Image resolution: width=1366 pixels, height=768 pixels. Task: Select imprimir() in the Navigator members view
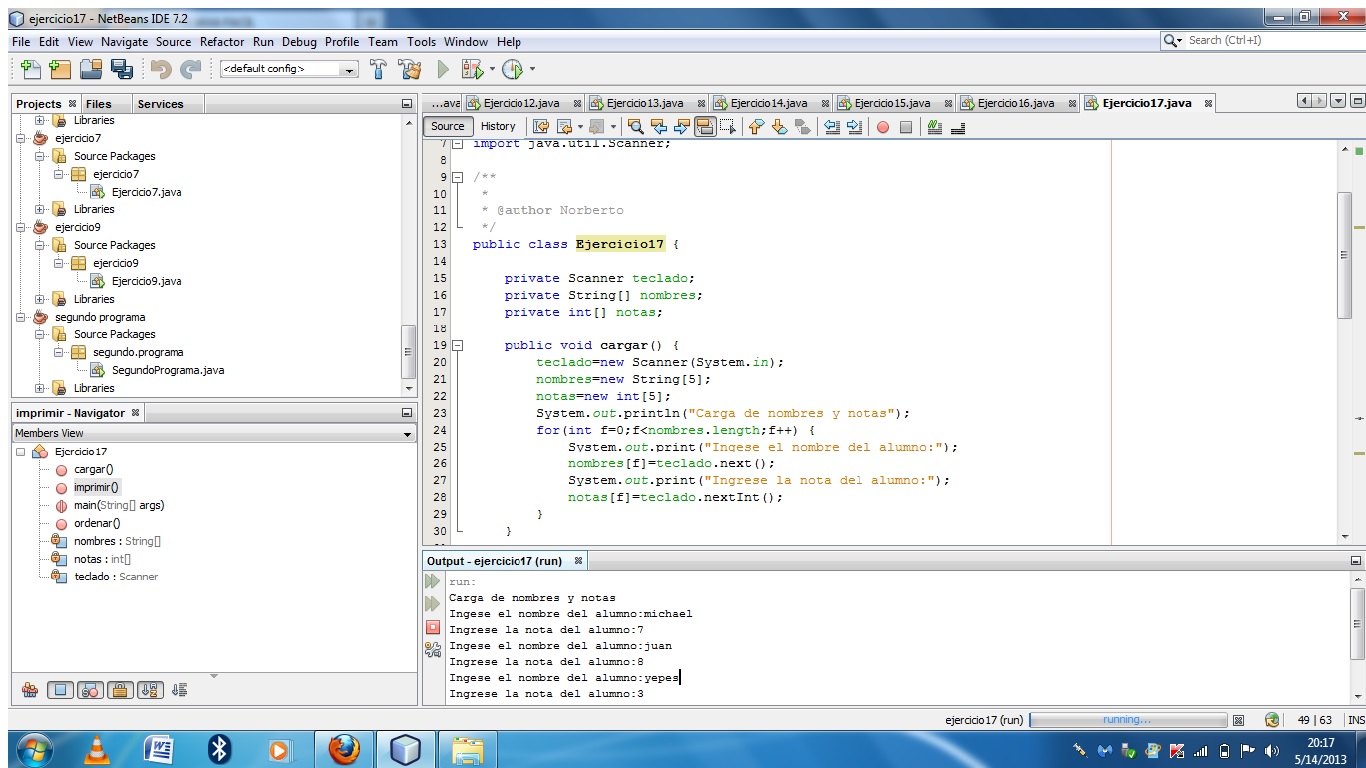click(95, 487)
